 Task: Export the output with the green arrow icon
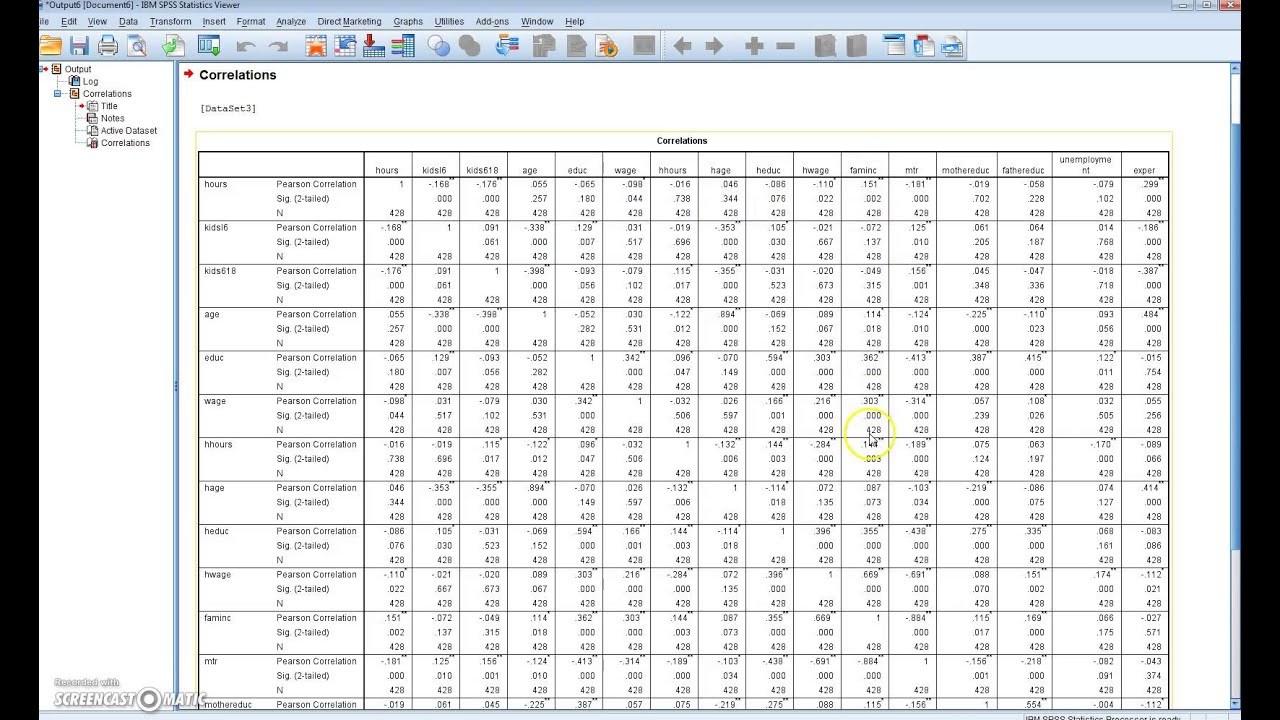pyautogui.click(x=173, y=45)
